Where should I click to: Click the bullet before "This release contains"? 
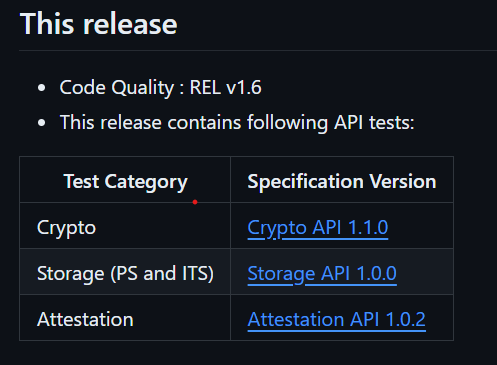(x=42, y=123)
